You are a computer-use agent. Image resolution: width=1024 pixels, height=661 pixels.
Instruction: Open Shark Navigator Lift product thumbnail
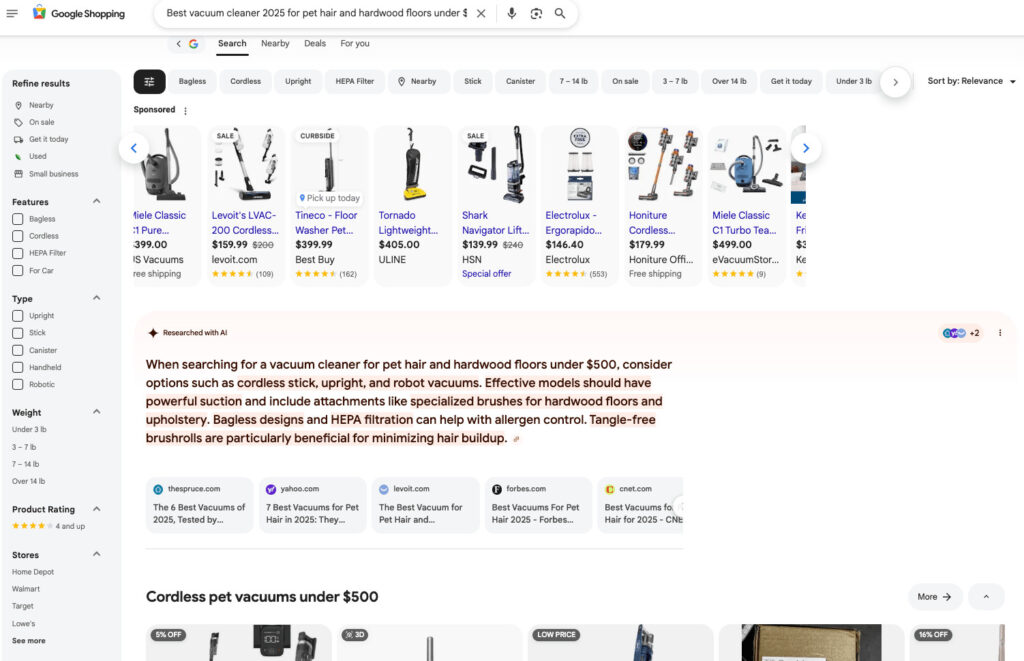pos(496,164)
